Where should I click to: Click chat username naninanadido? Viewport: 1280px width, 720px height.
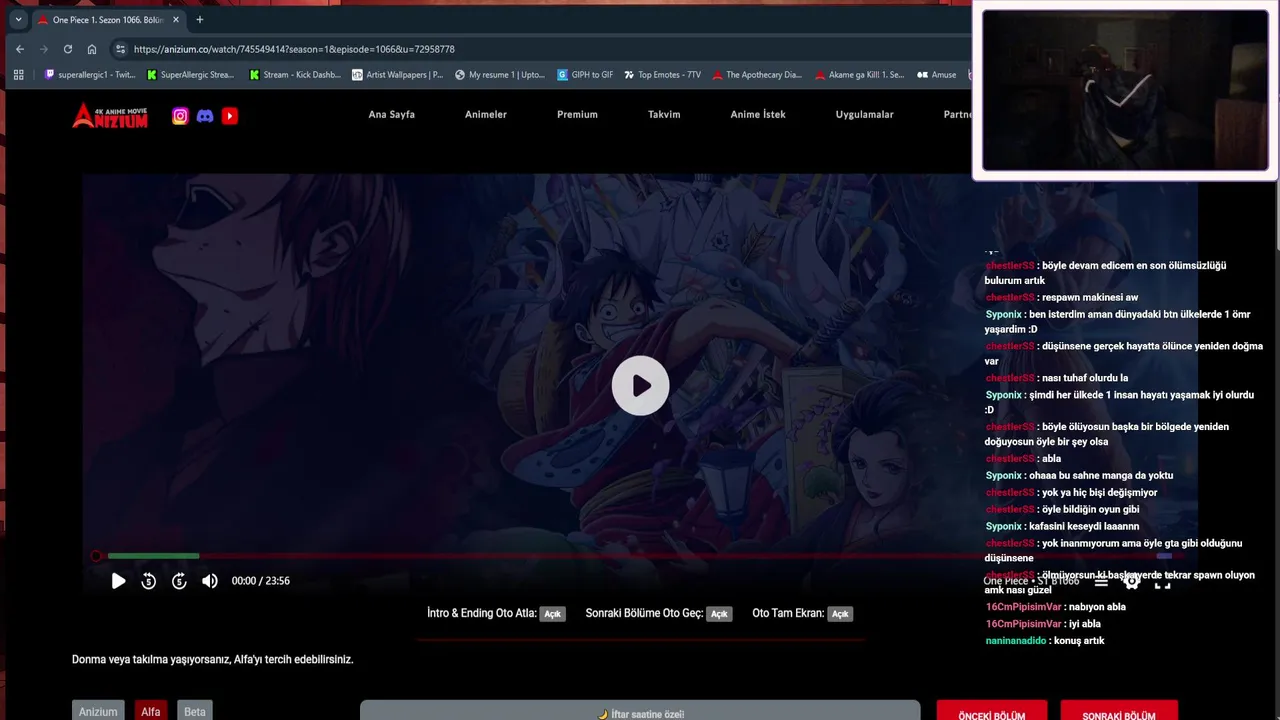click(x=1016, y=641)
